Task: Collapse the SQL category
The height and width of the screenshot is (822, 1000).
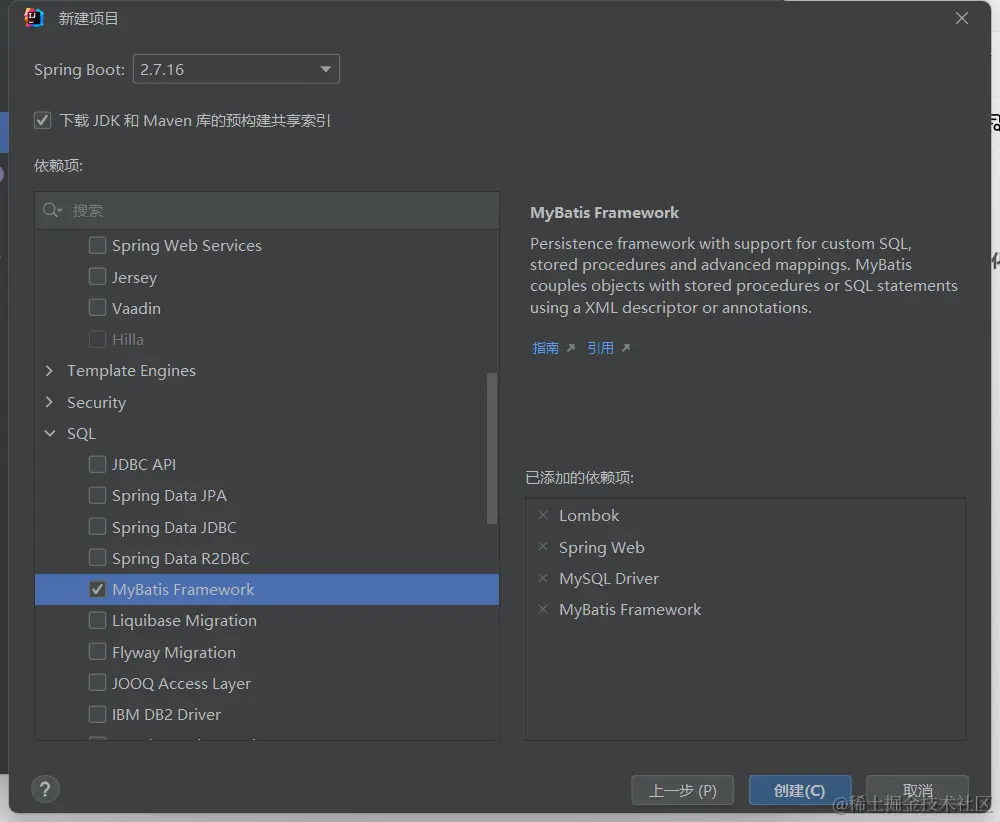Action: click(x=49, y=433)
